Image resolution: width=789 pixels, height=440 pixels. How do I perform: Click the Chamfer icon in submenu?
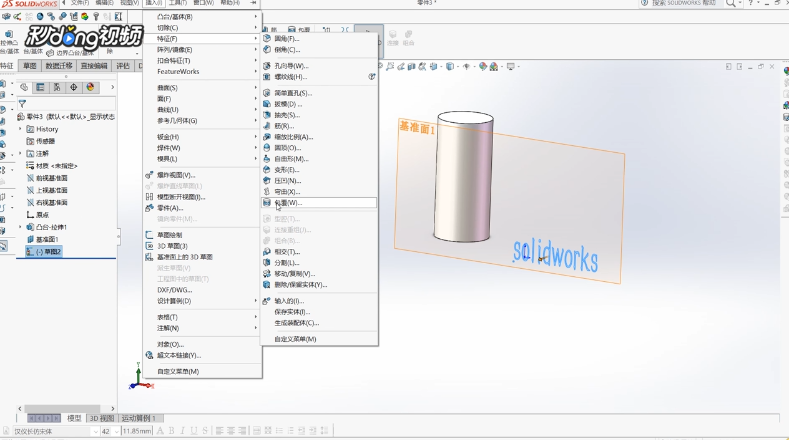[267, 49]
